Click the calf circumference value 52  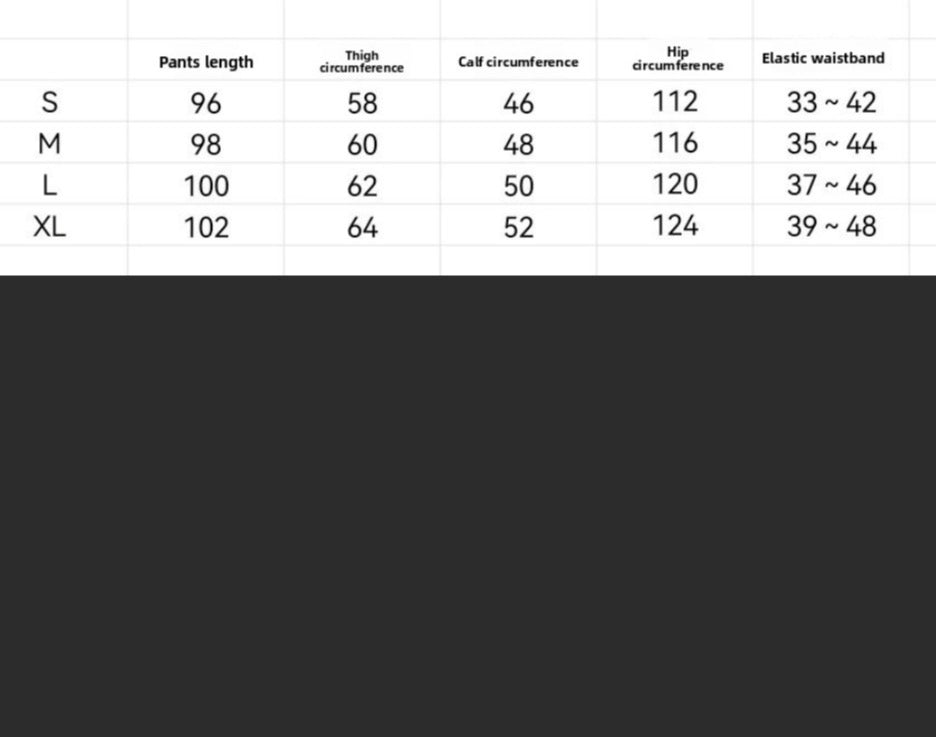point(518,227)
